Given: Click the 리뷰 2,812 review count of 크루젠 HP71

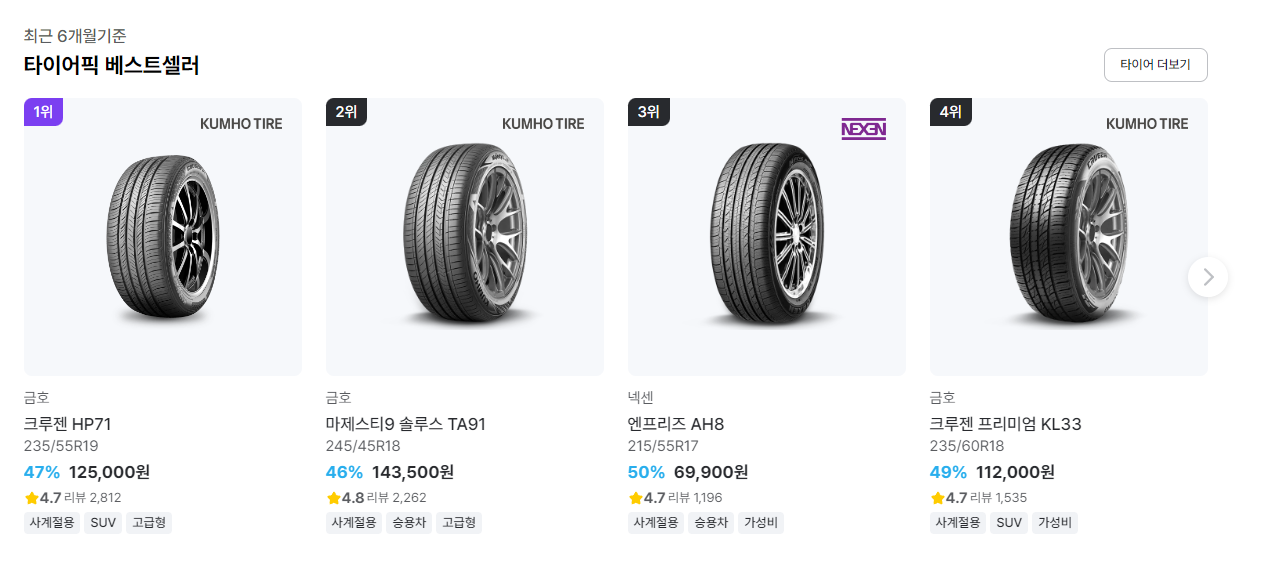Looking at the screenshot, I should click(92, 497).
